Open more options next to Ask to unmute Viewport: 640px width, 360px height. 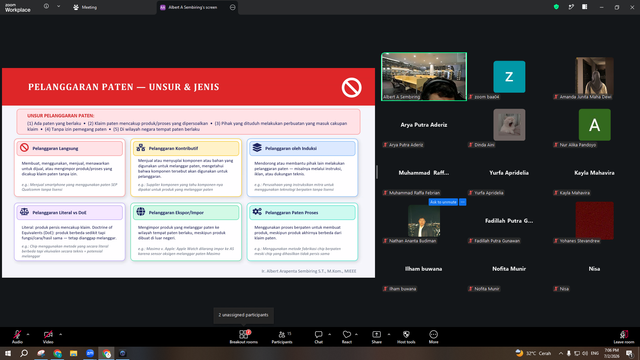pos(462,202)
